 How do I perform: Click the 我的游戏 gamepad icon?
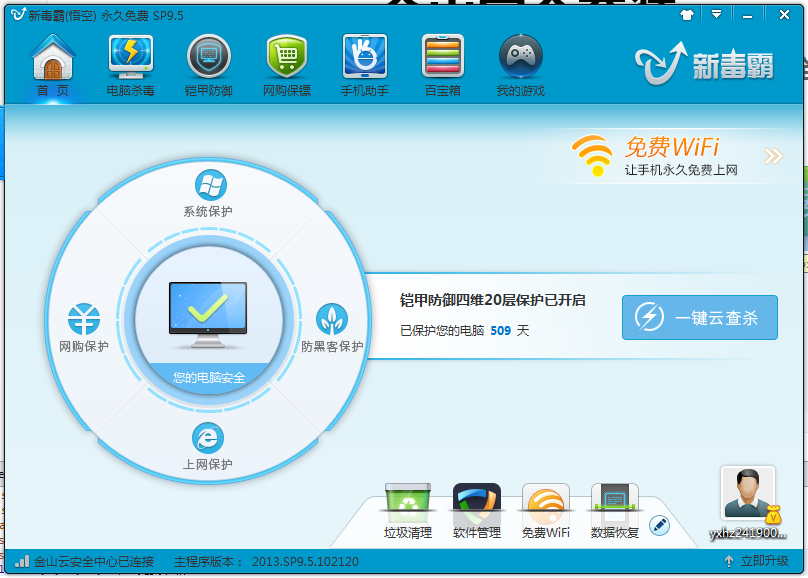[x=520, y=59]
